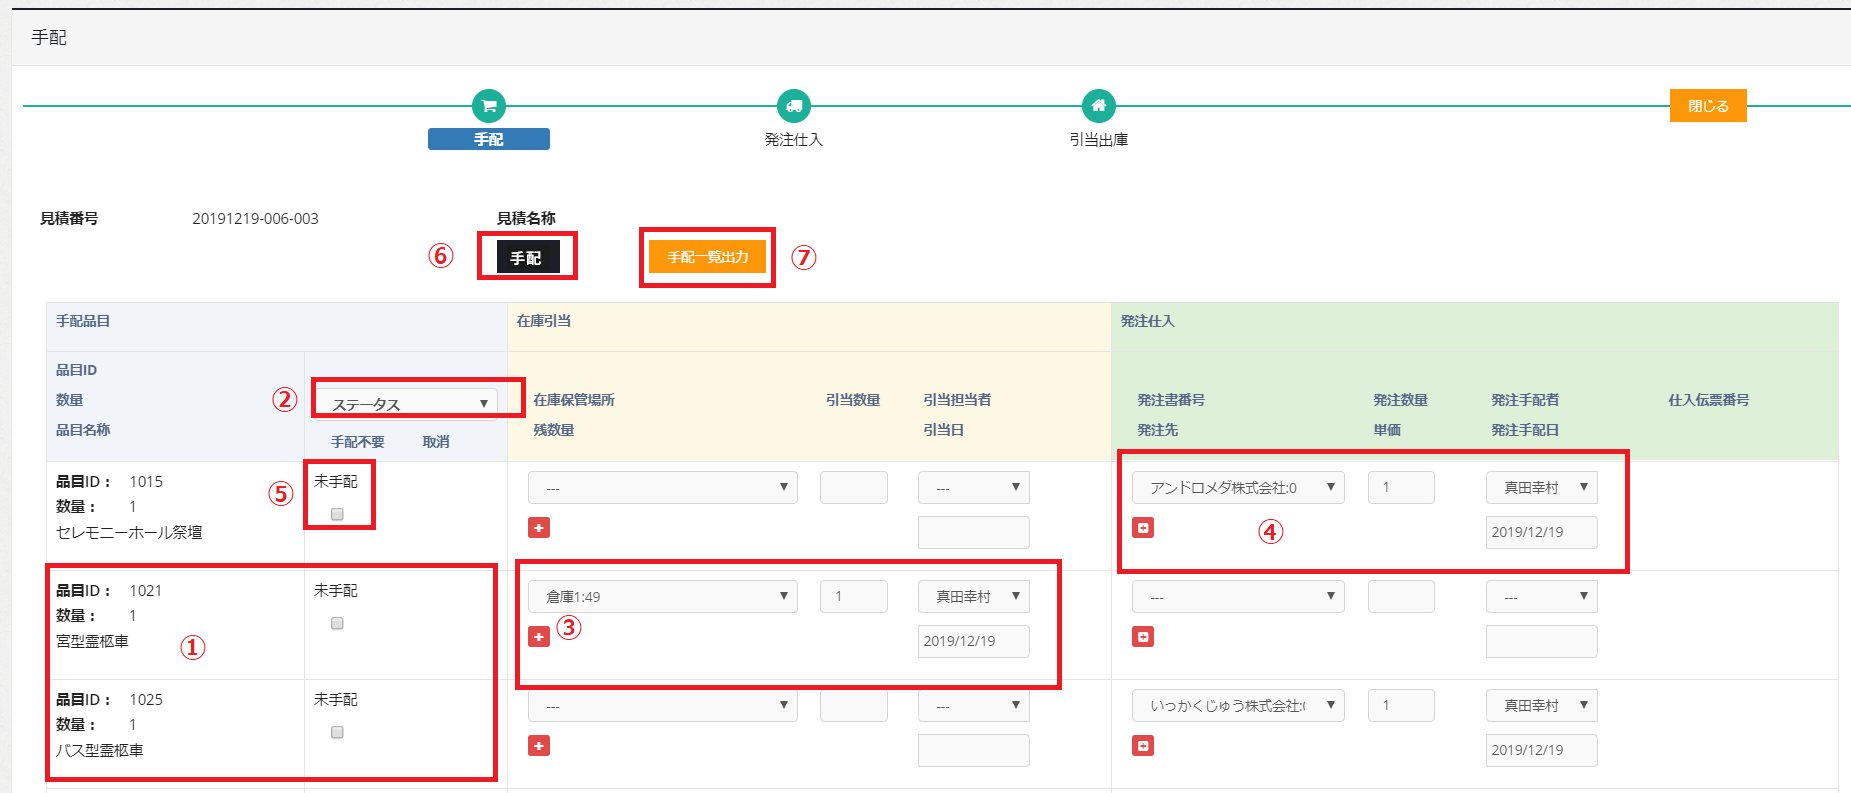Screen dimensions: 1851x793
Task: Click red plus icon in バス型霊柩車 row
Action: pyautogui.click(x=539, y=746)
